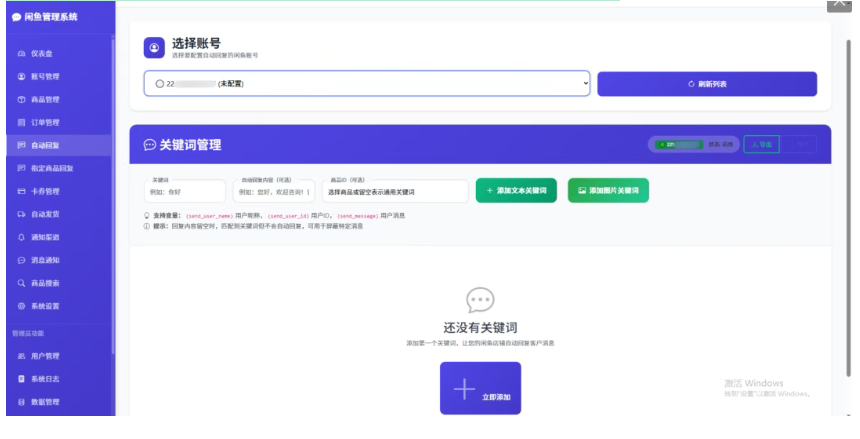Click the 刷新列表 refresh button
This screenshot has width=860, height=439.
707,84
